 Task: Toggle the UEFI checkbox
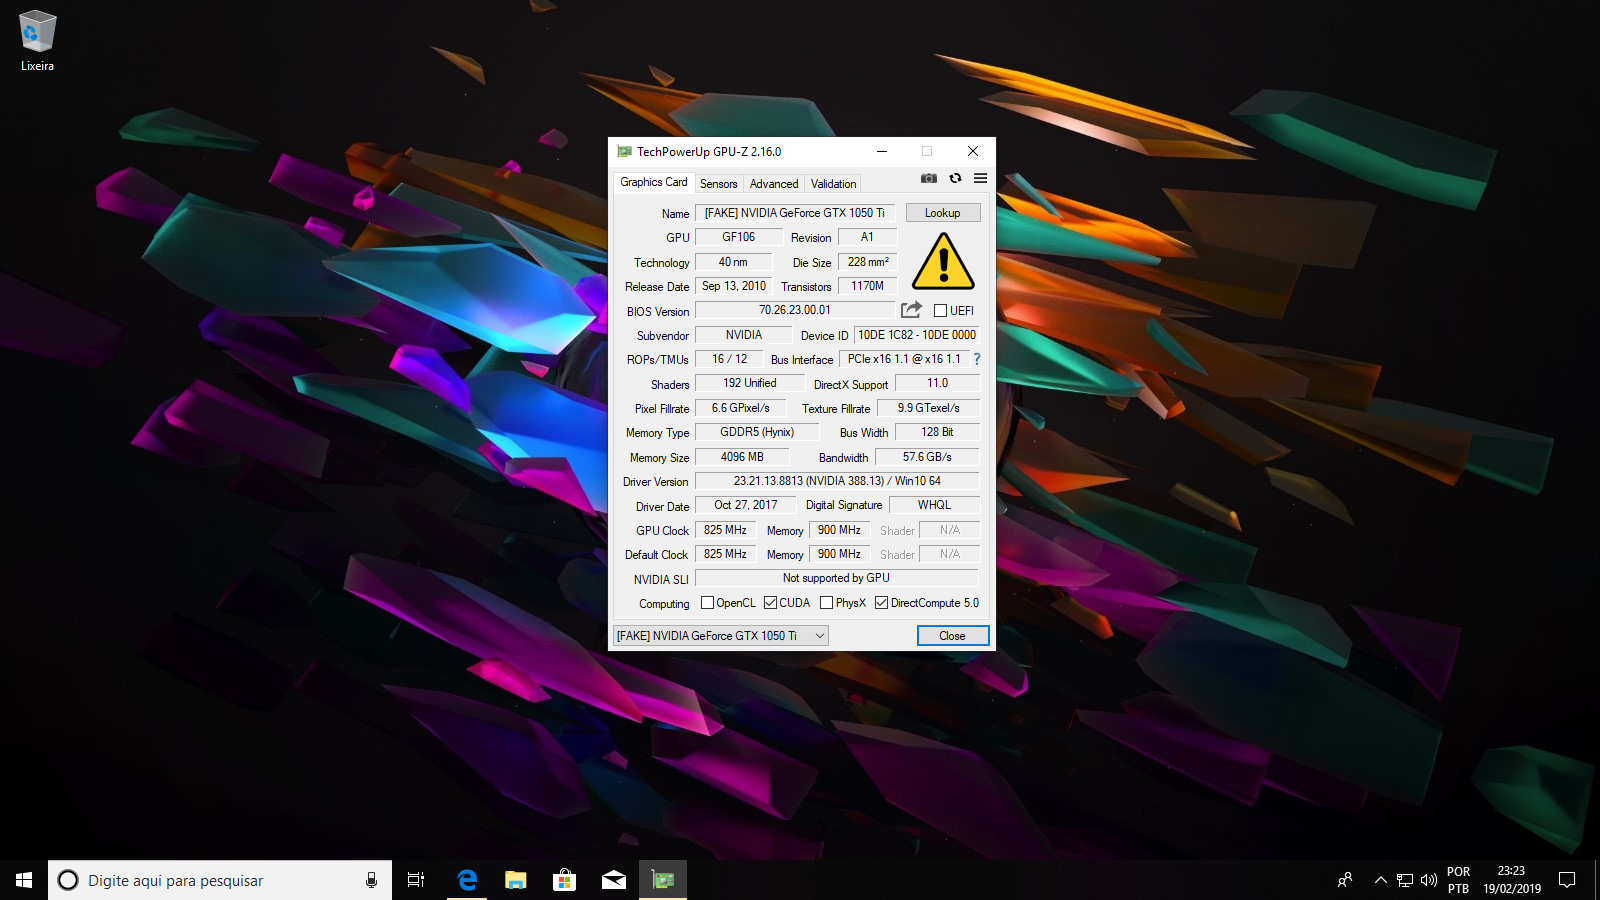[x=940, y=310]
